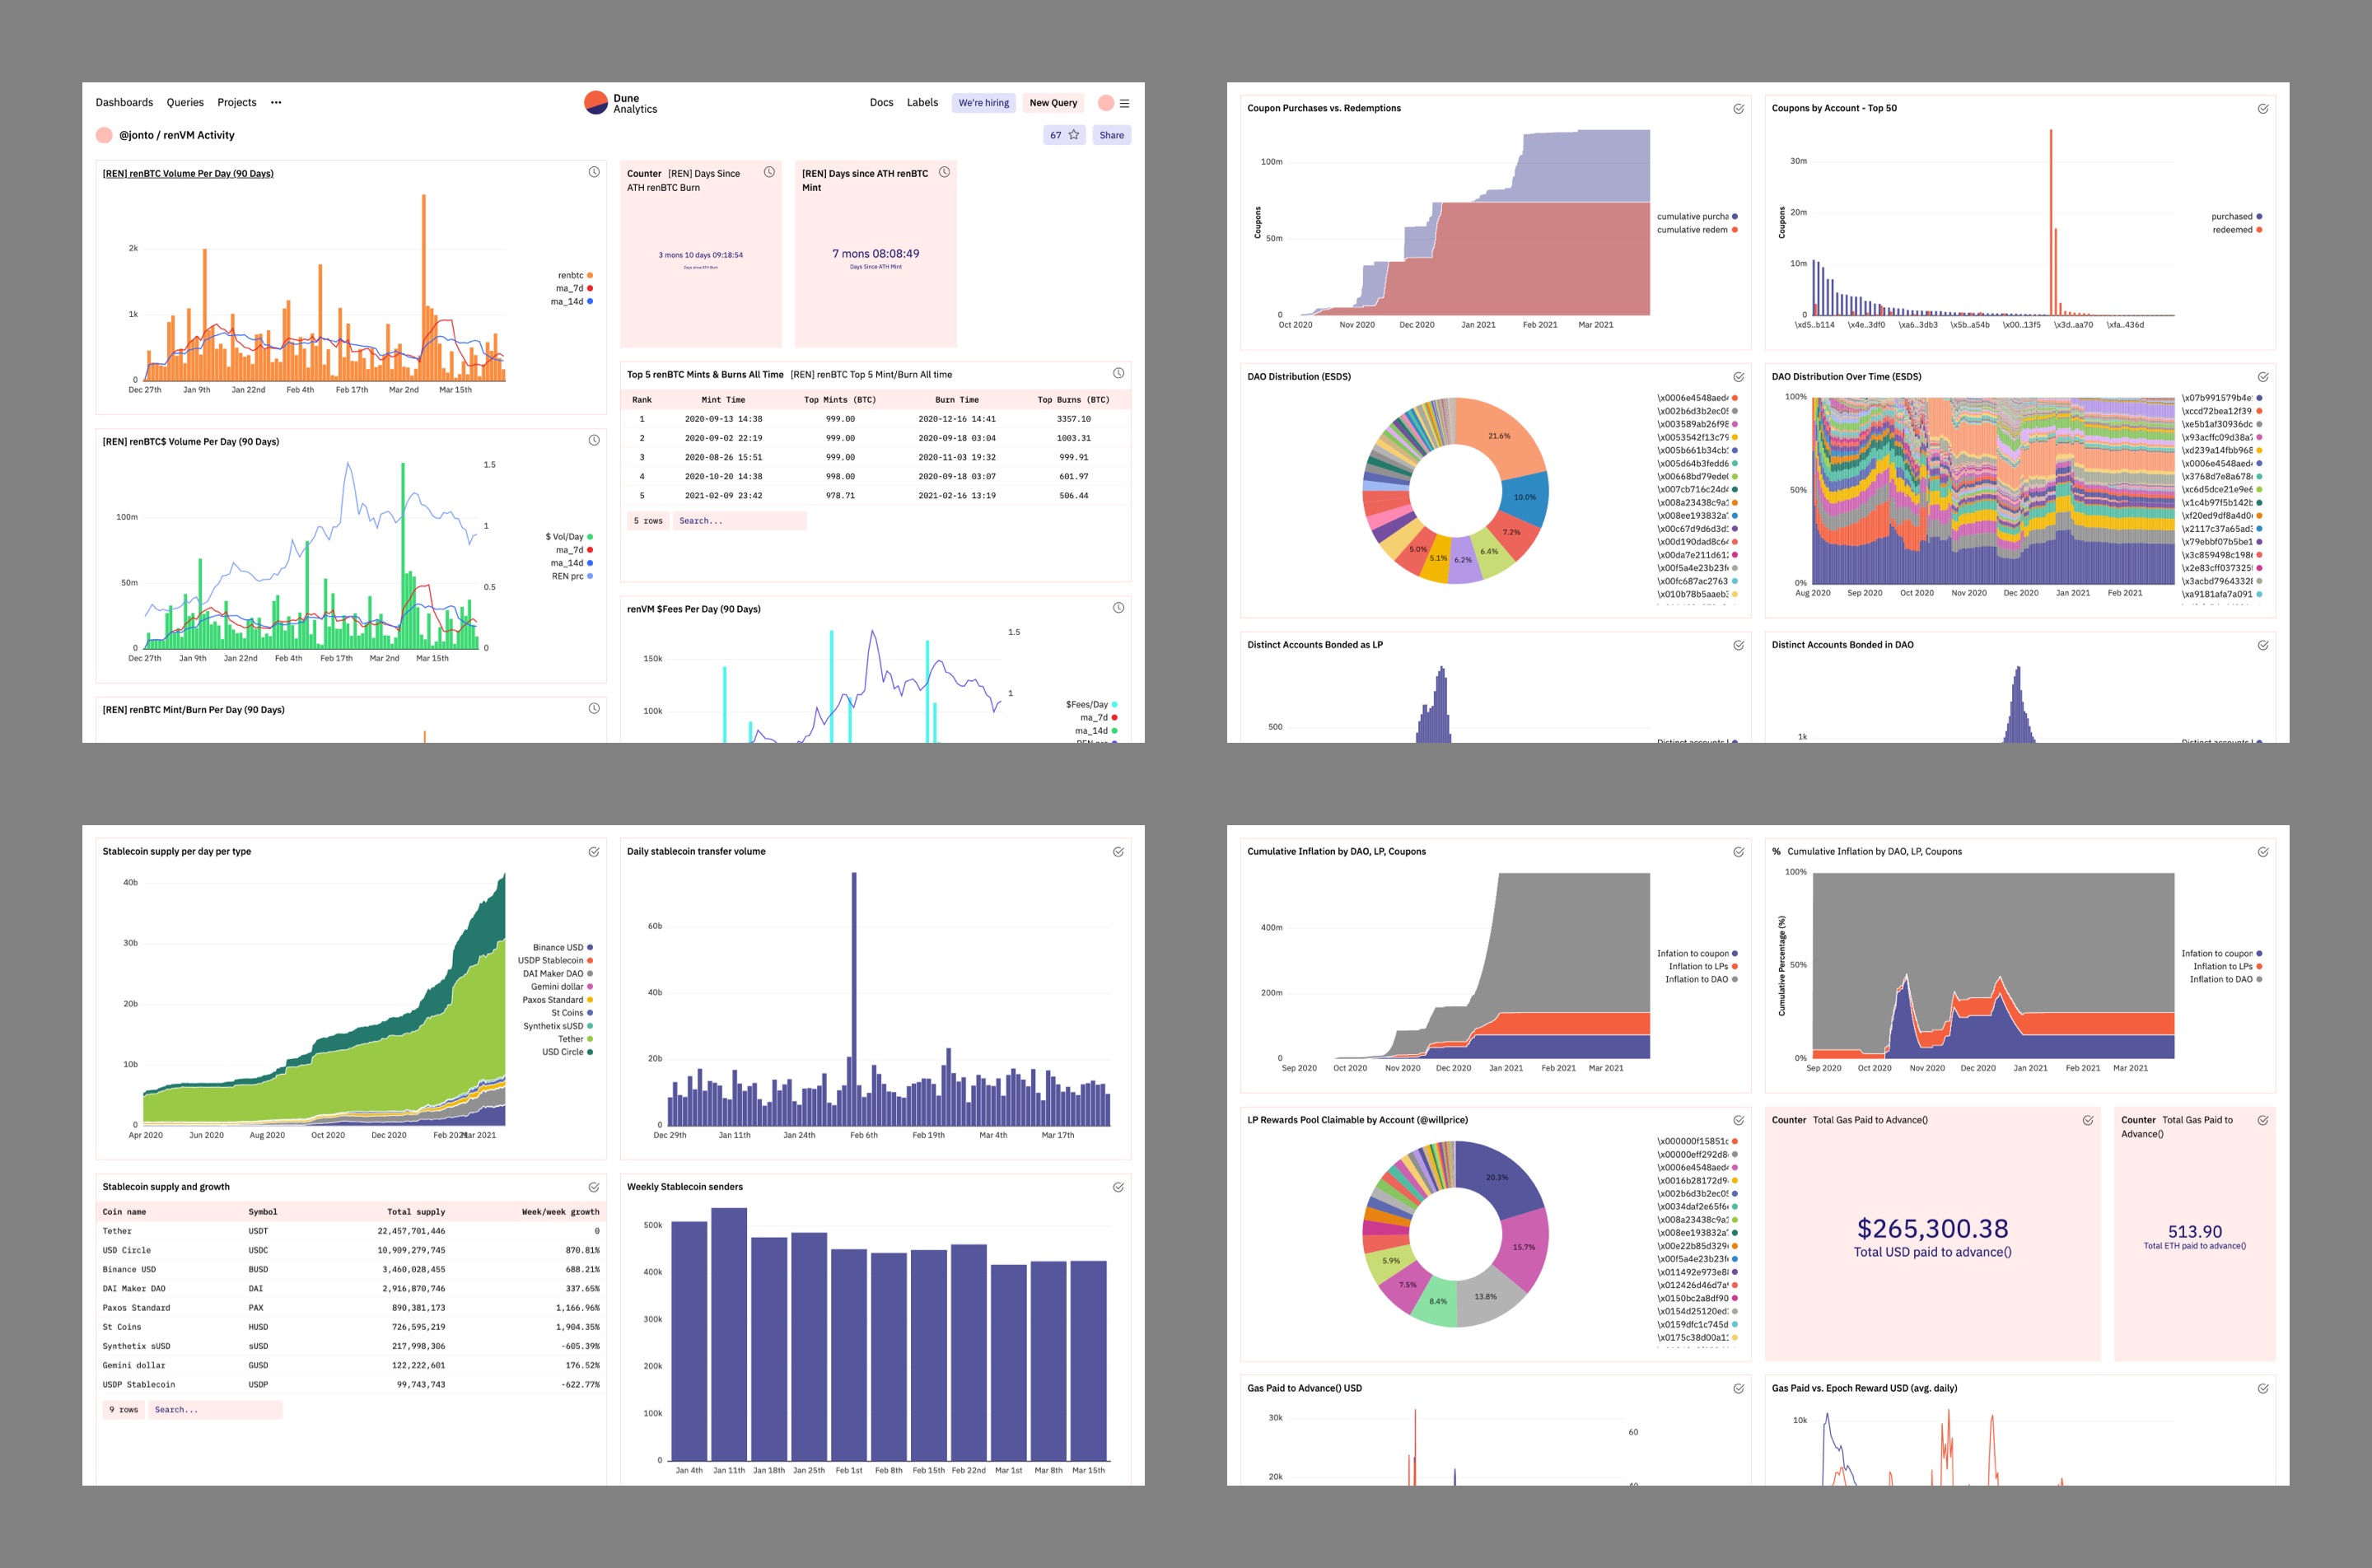This screenshot has height=1568, width=2372.
Task: Click clock icon on renBTC$ Volume Per Day card
Action: [594, 440]
